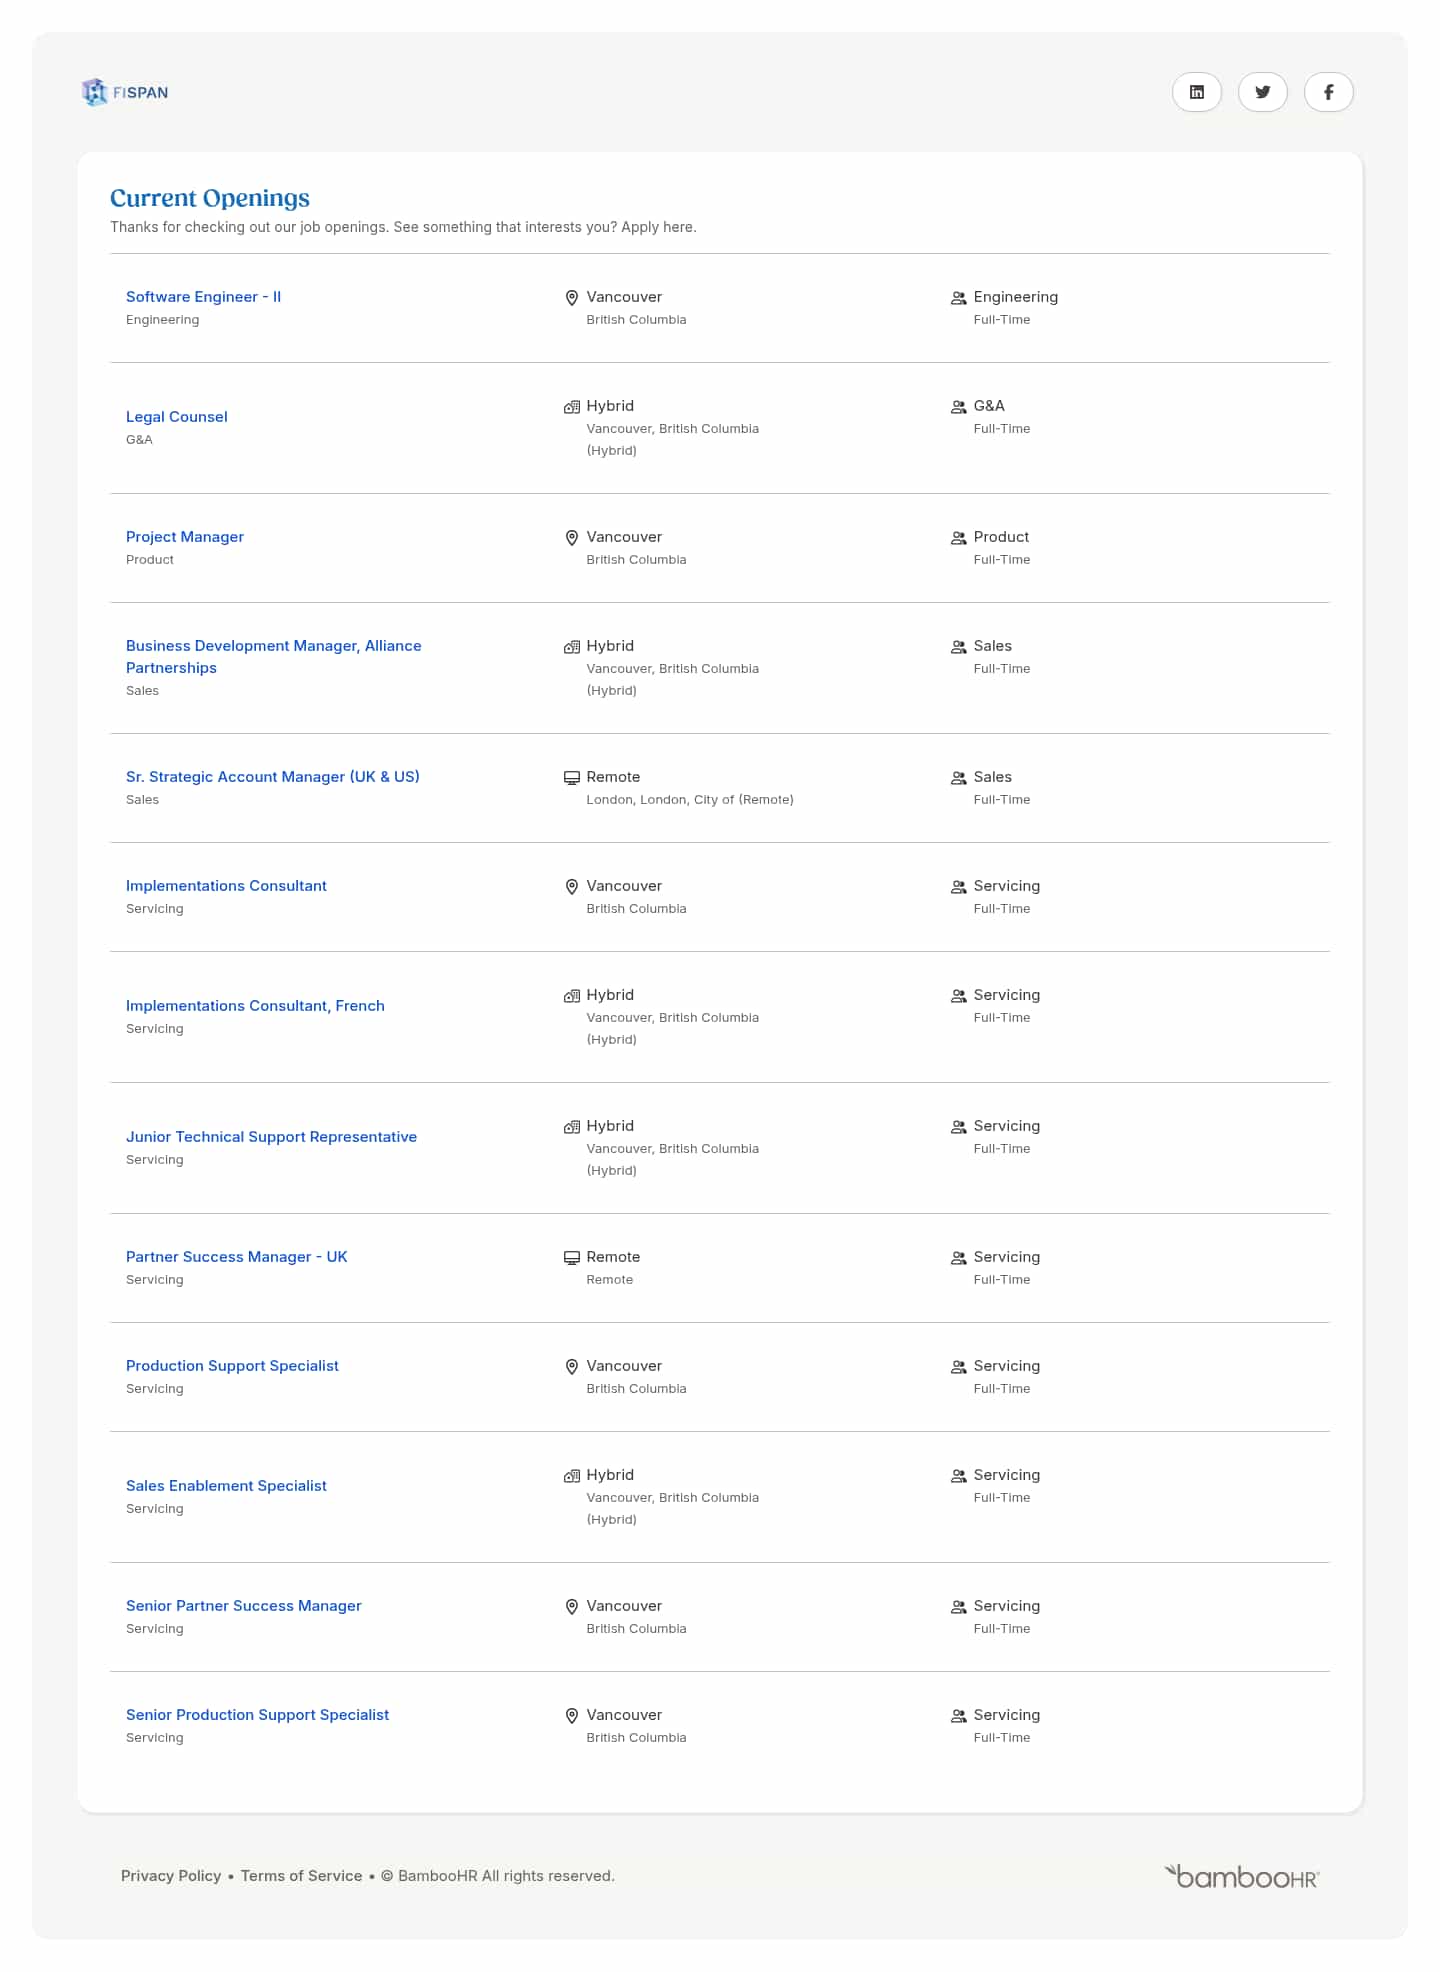Click the Remote monitor icon for Partner Success Manager
Viewport: 1440px width, 1972px height.
(572, 1258)
